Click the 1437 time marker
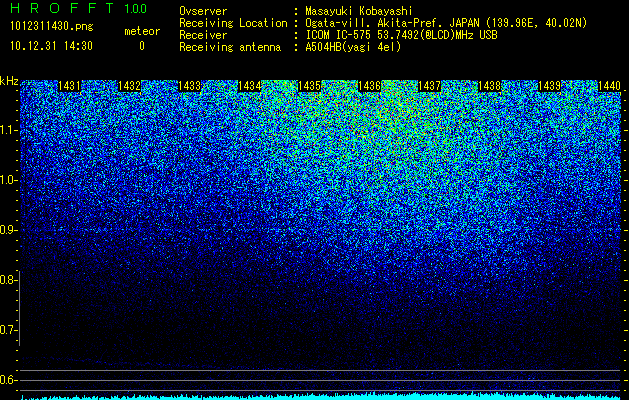629x400 pixels. pyautogui.click(x=429, y=86)
